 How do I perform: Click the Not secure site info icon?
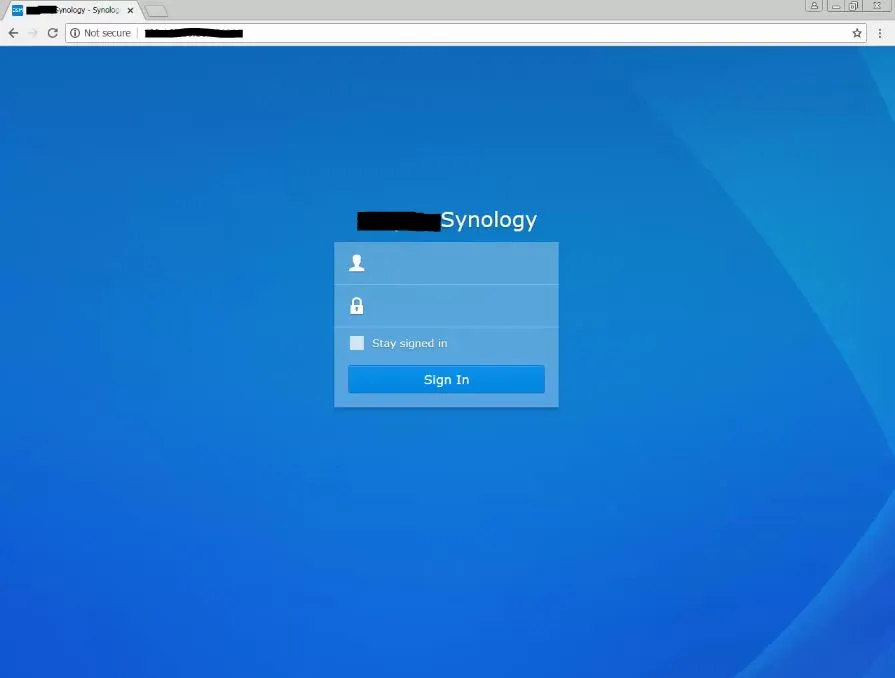(x=75, y=33)
